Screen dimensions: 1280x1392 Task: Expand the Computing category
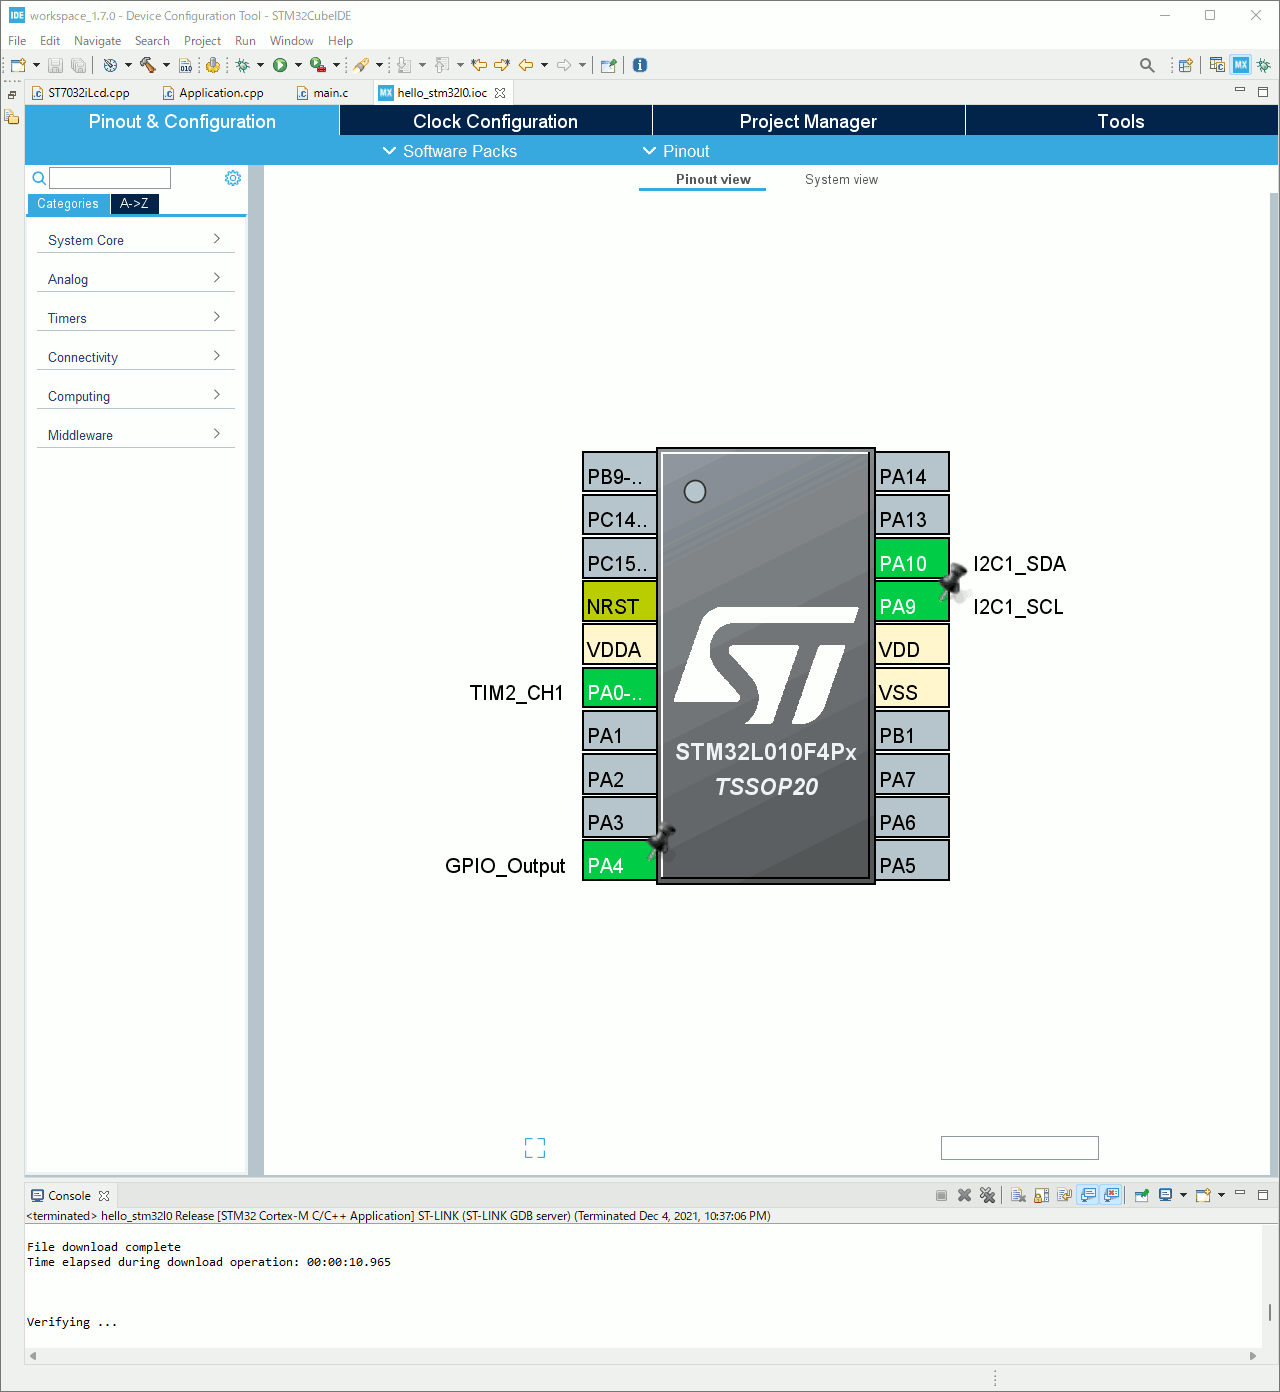pyautogui.click(x=135, y=396)
